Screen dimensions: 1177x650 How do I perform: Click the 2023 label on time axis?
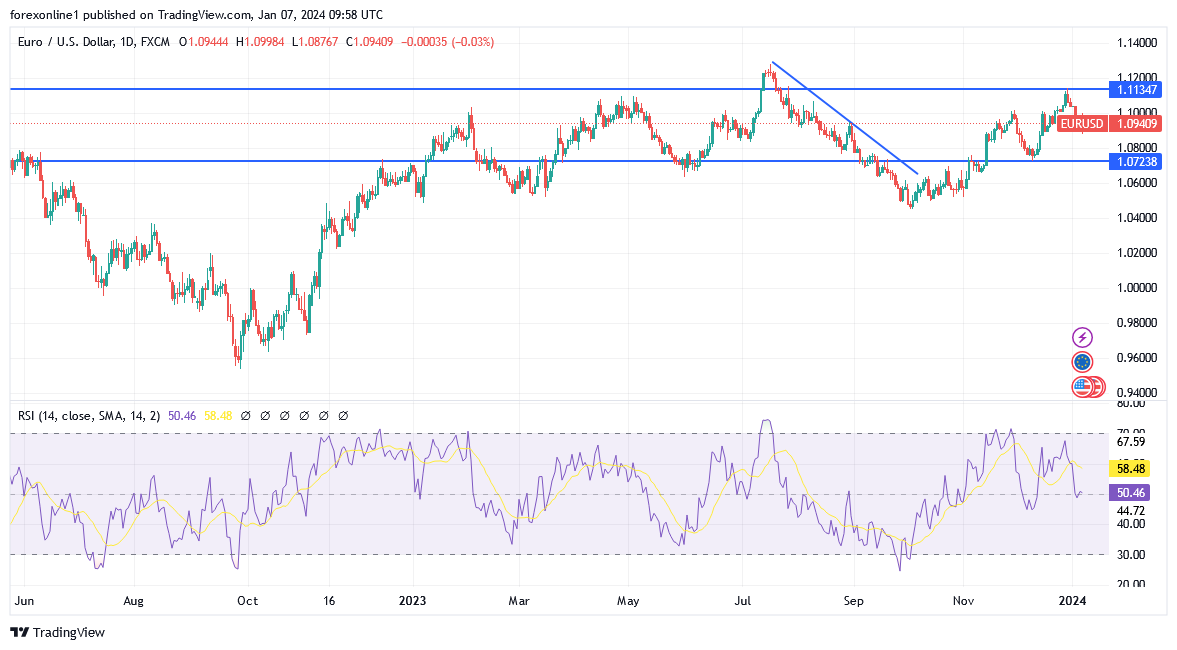[x=412, y=601]
